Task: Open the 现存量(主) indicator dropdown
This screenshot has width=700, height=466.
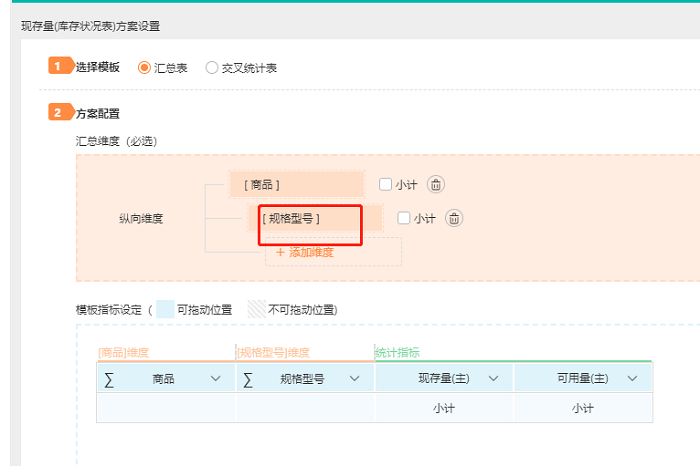Action: [492, 378]
